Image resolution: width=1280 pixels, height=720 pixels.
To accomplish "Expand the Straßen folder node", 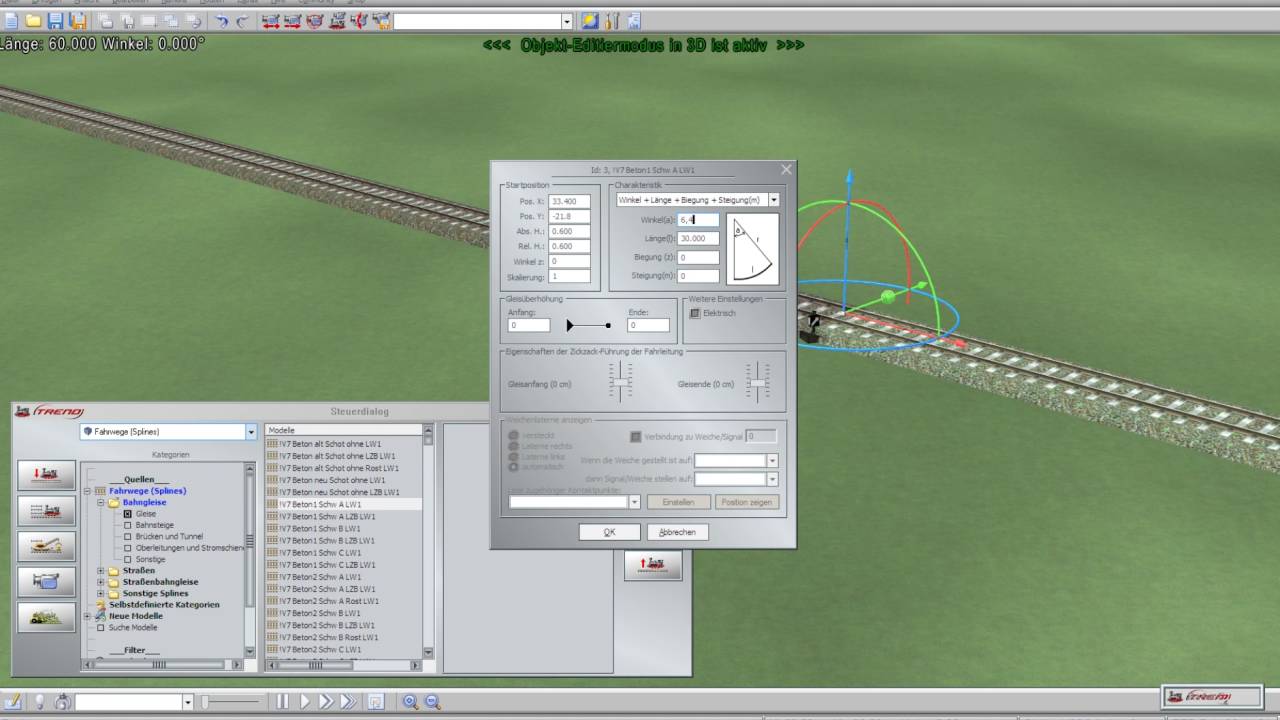I will 100,571.
